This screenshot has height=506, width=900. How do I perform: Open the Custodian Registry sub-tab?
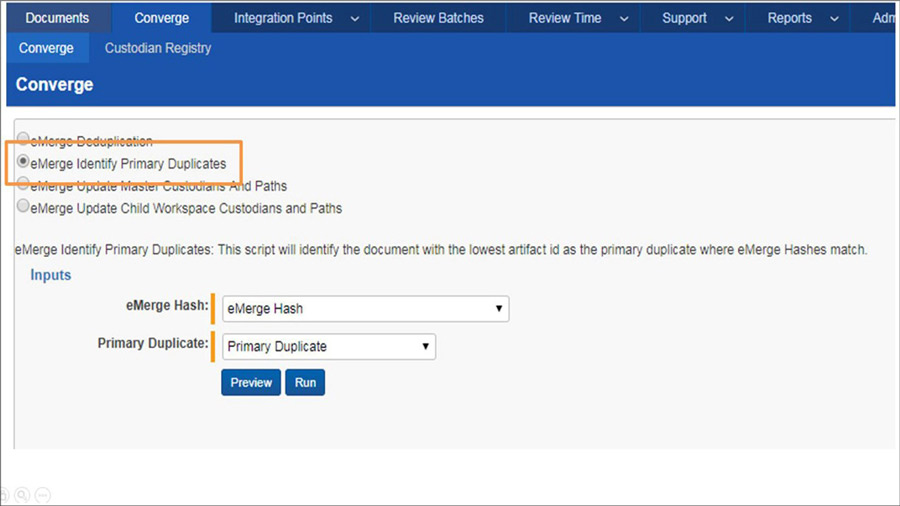coord(158,48)
